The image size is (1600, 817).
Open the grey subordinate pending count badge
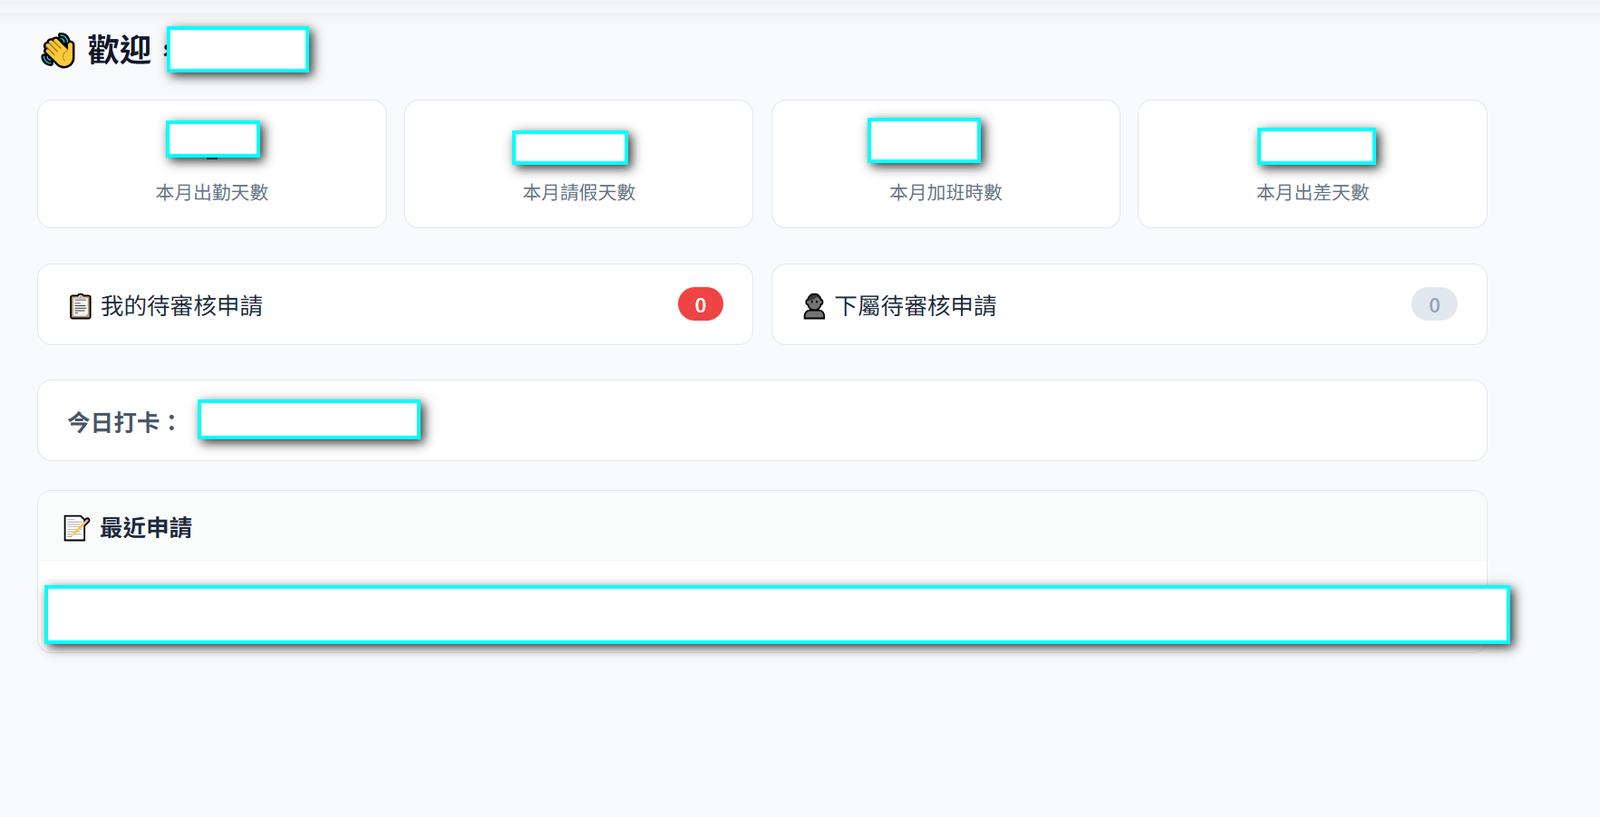tap(1434, 305)
